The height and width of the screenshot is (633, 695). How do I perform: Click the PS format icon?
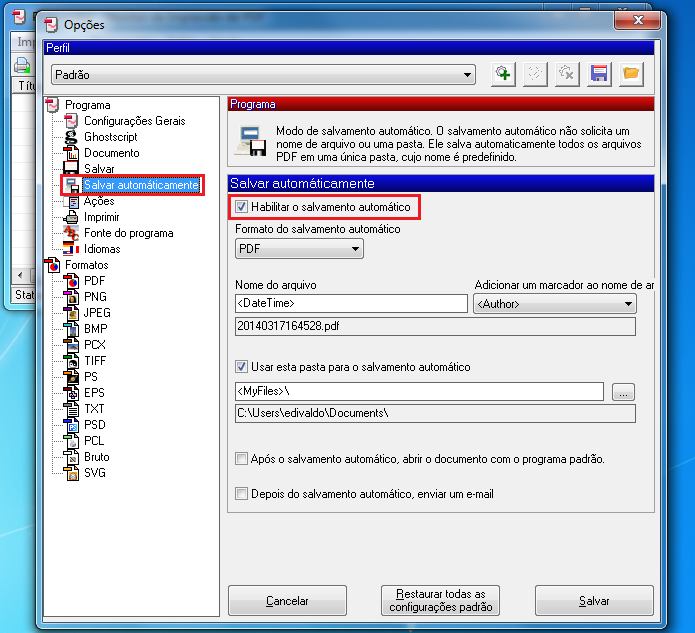tap(71, 377)
